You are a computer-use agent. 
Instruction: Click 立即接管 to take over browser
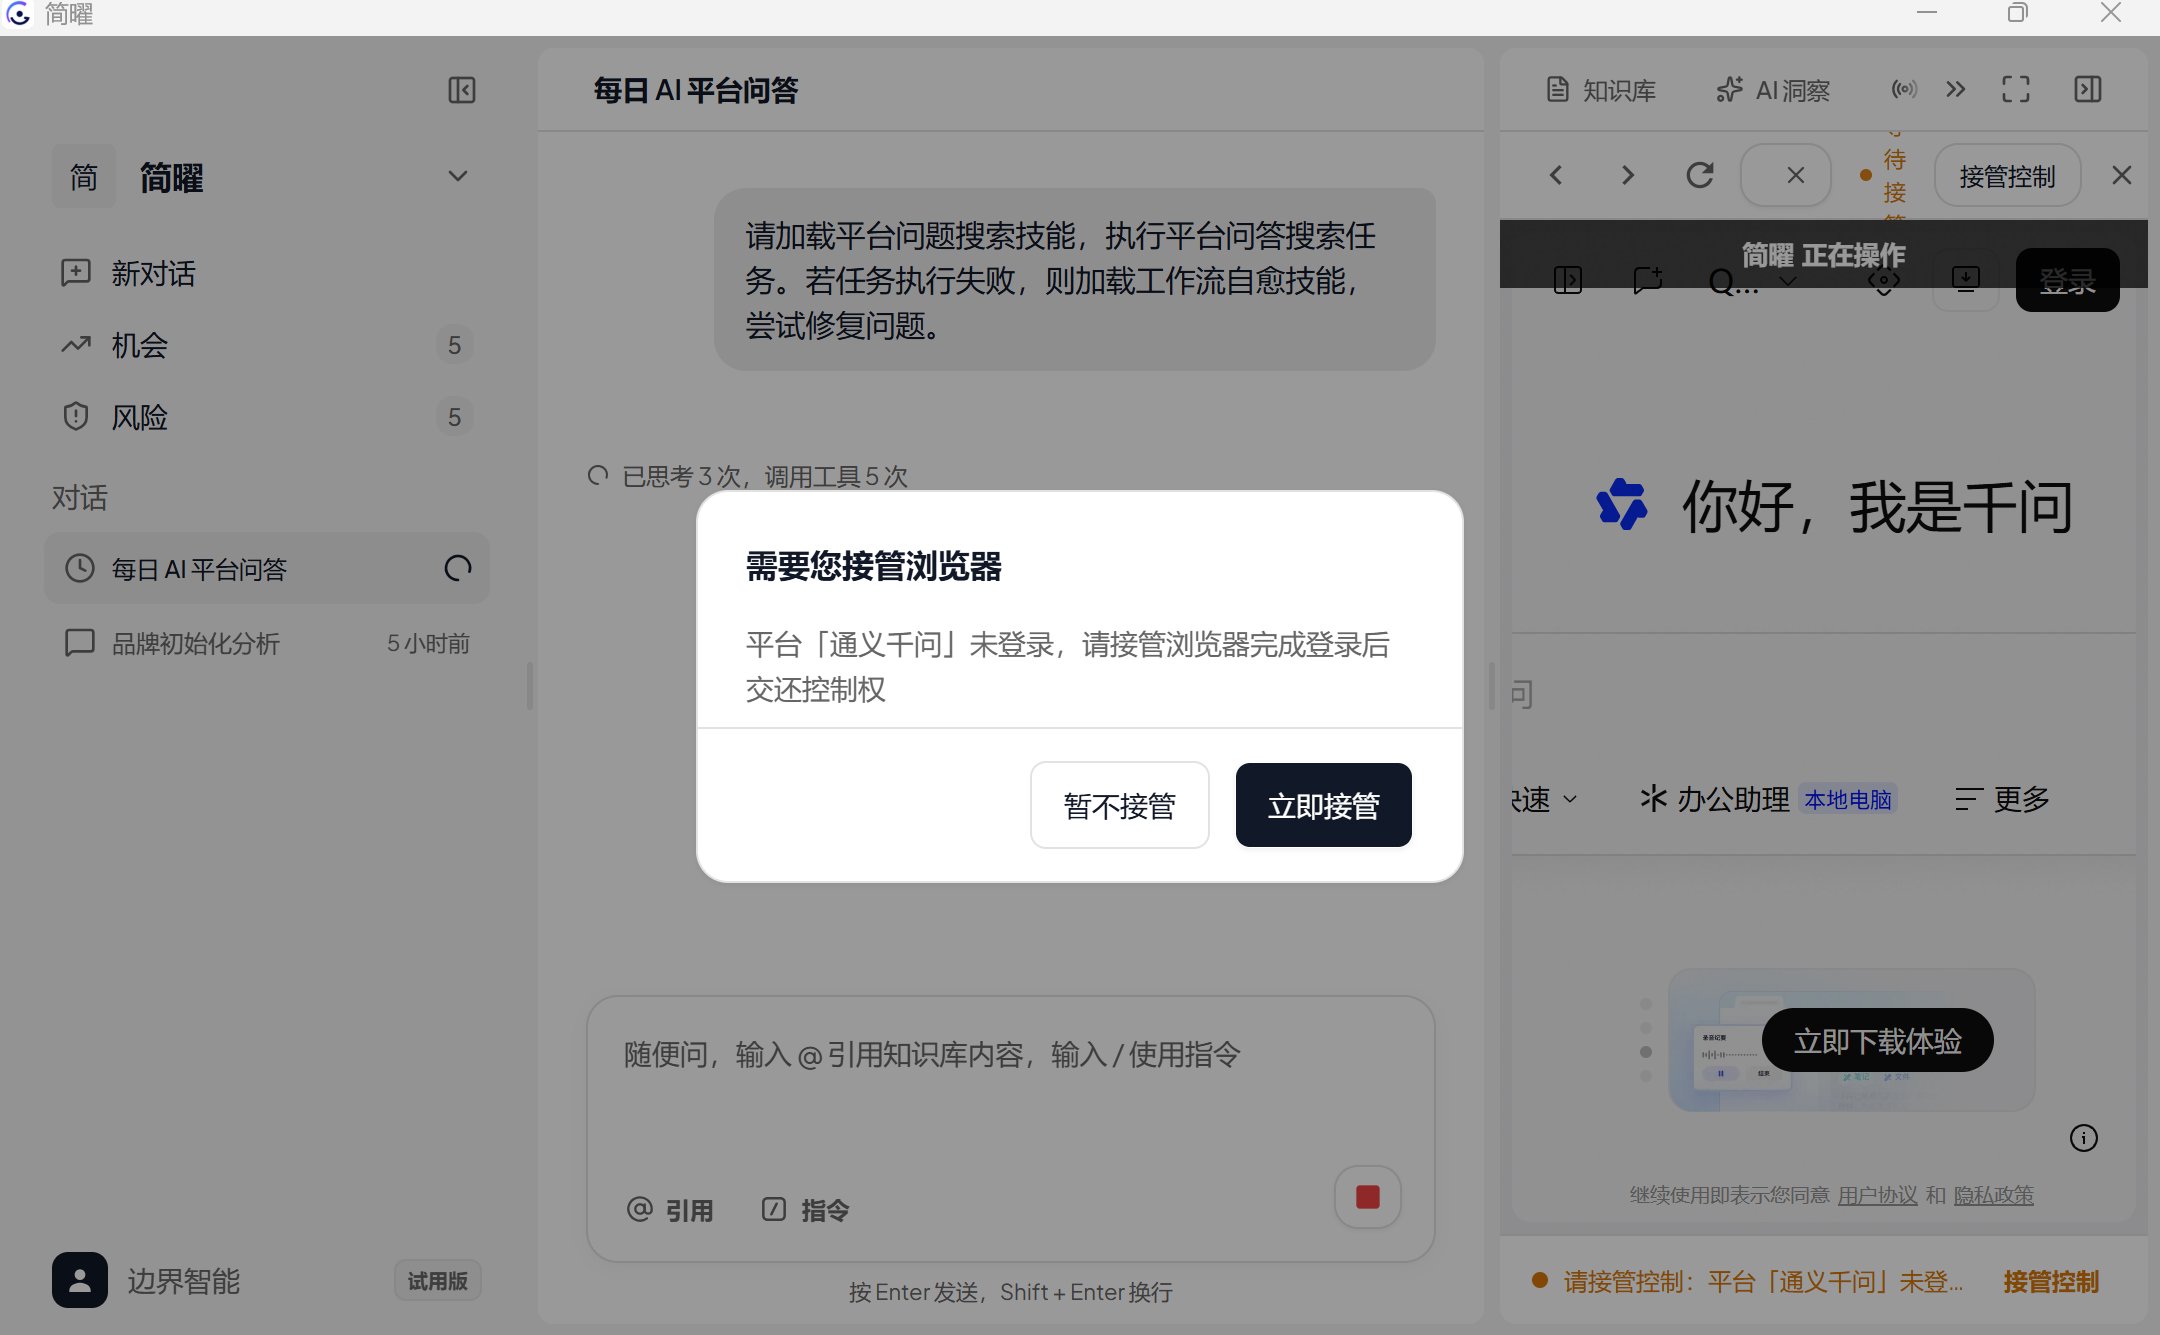1323,805
